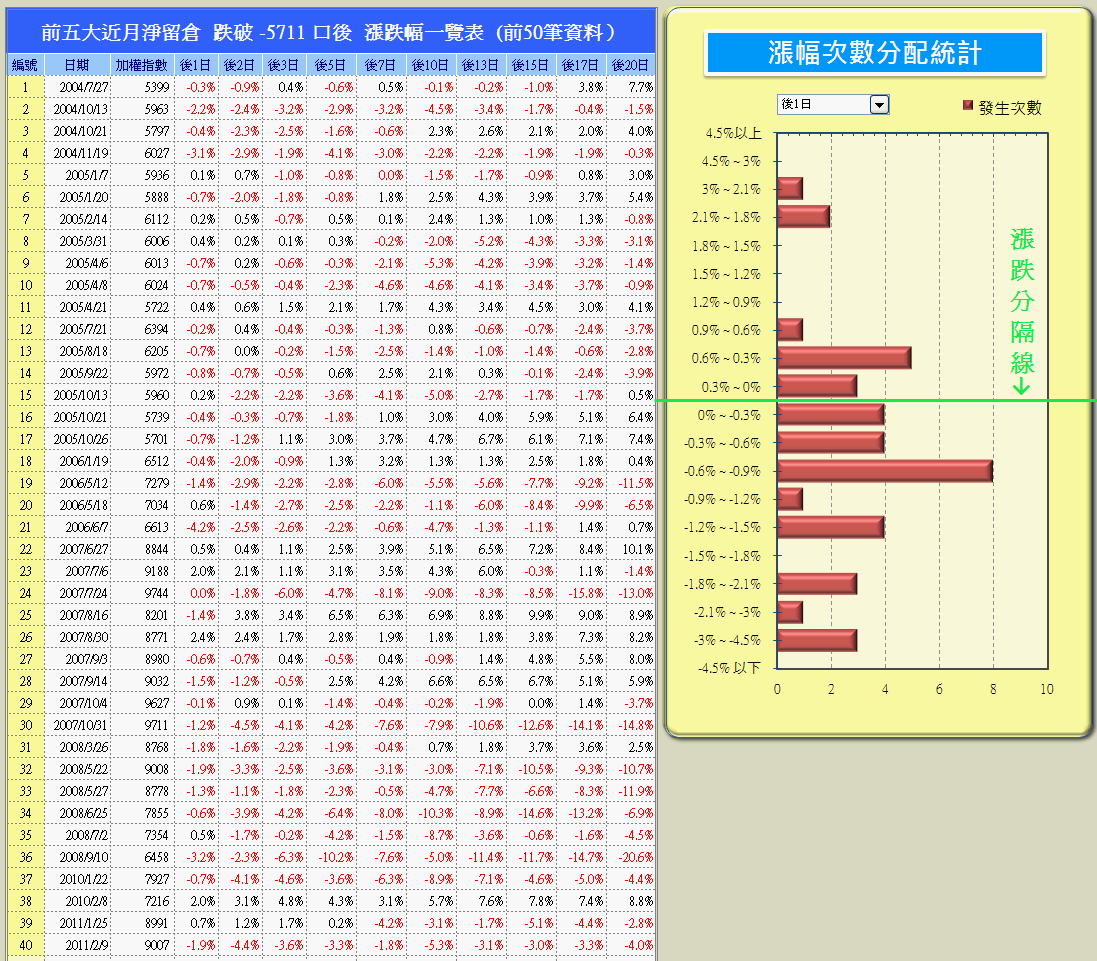Click row number 30 in 編號 column
The width and height of the screenshot is (1097, 961).
click(26, 725)
